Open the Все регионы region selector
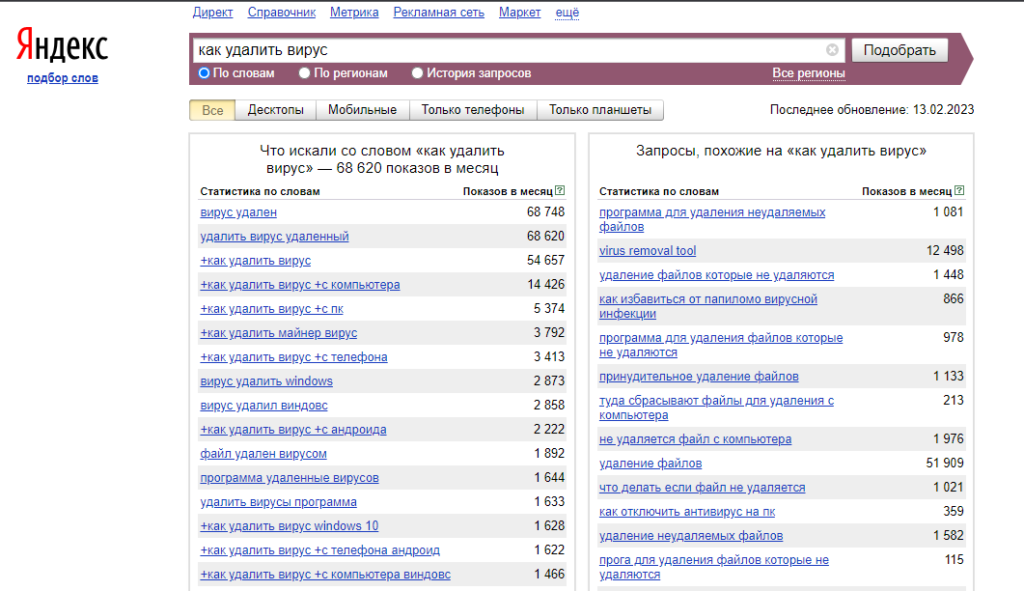Image resolution: width=1024 pixels, height=591 pixels. tap(808, 73)
